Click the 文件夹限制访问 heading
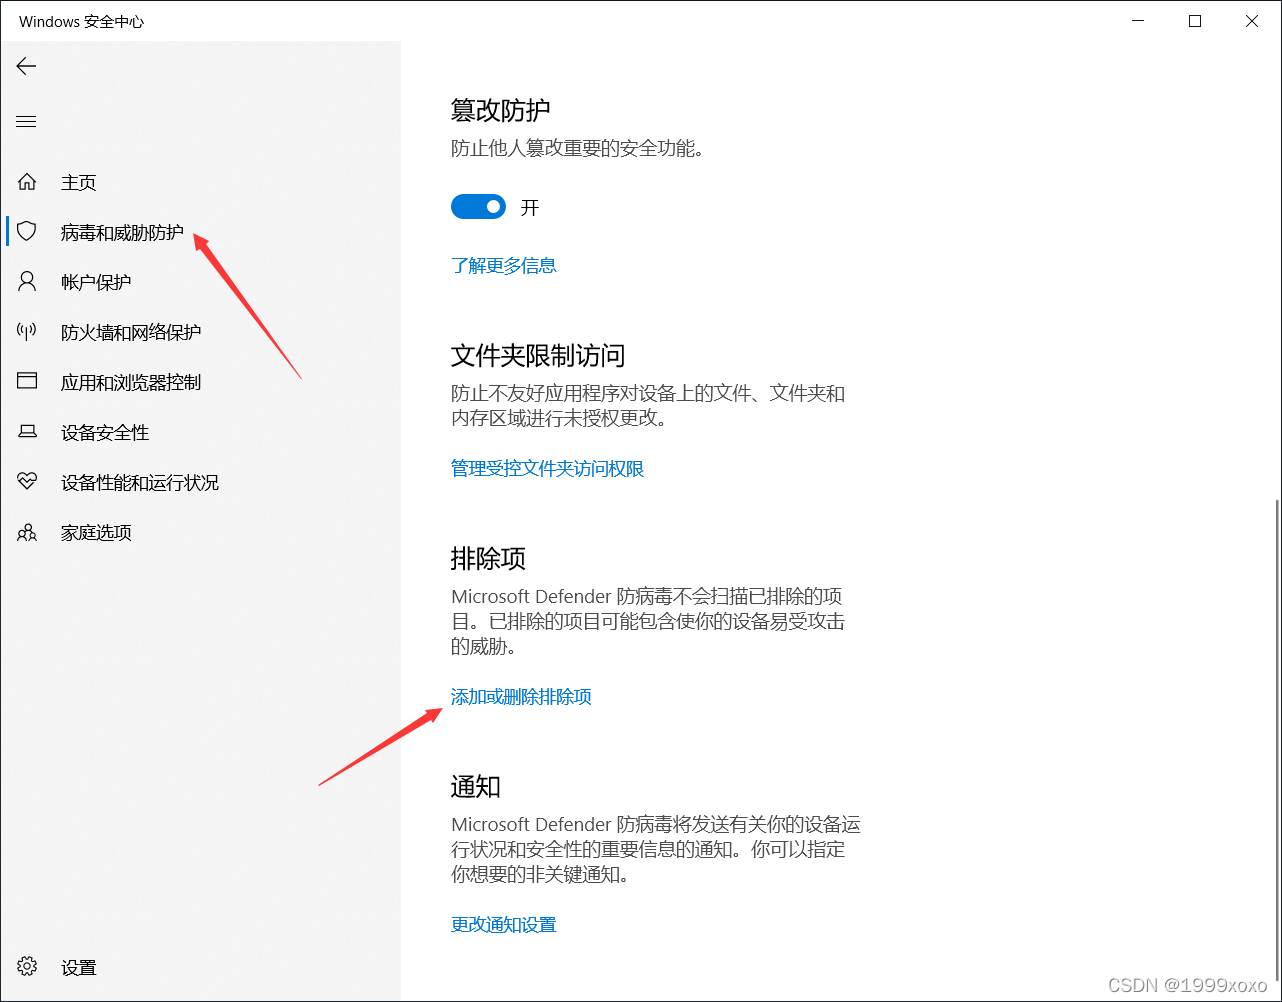The height and width of the screenshot is (1002, 1282). point(538,355)
